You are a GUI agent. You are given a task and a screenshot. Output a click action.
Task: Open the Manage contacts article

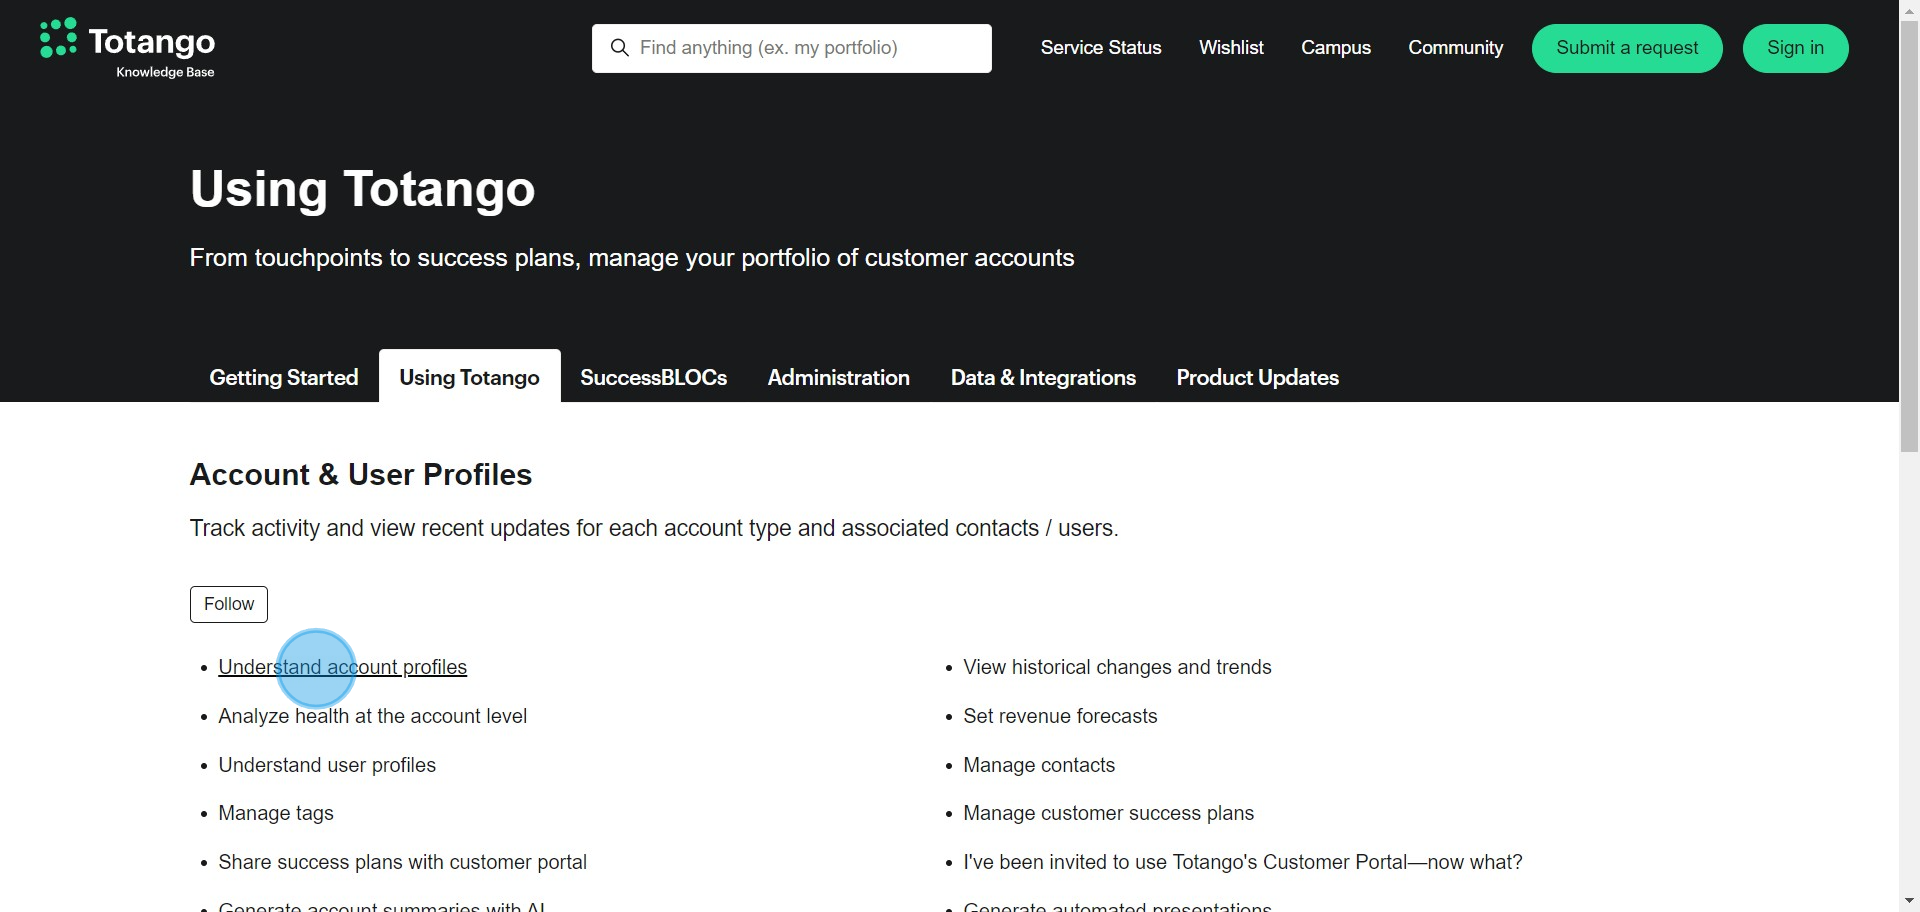point(1039,765)
